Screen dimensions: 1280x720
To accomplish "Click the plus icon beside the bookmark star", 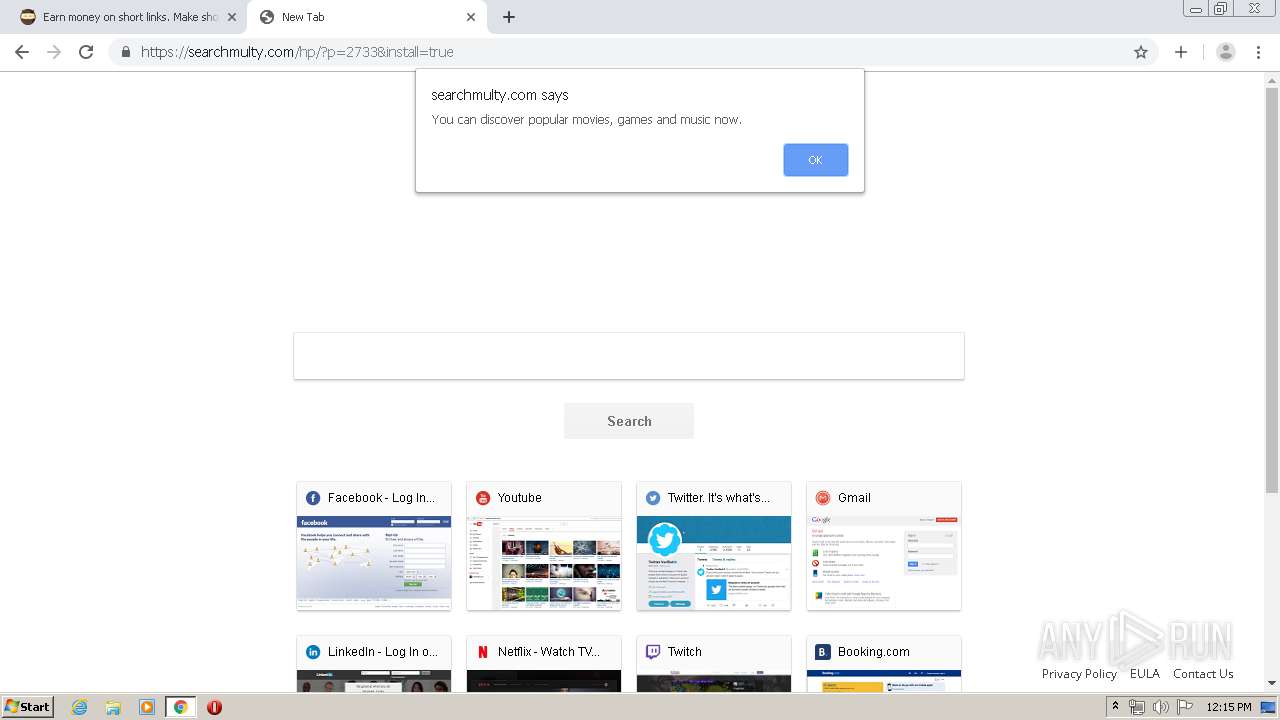I will pos(1181,52).
